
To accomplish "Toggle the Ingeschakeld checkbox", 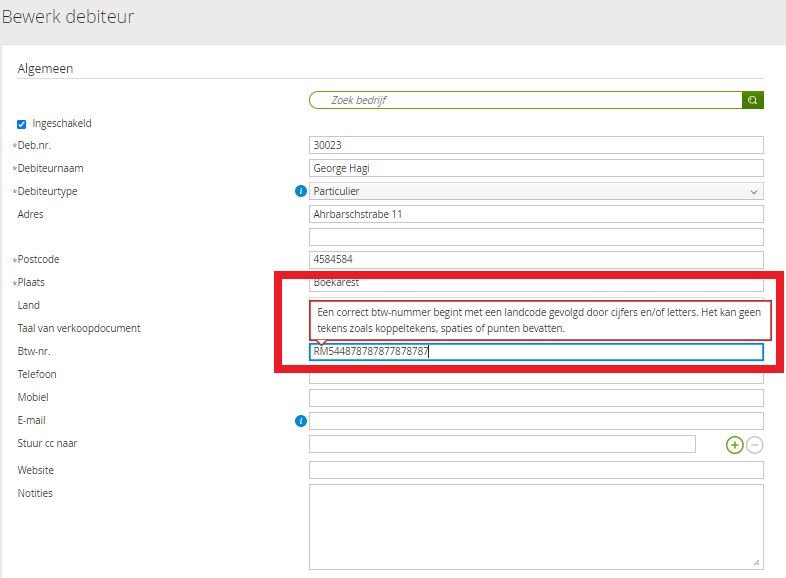I will click(x=22, y=124).
